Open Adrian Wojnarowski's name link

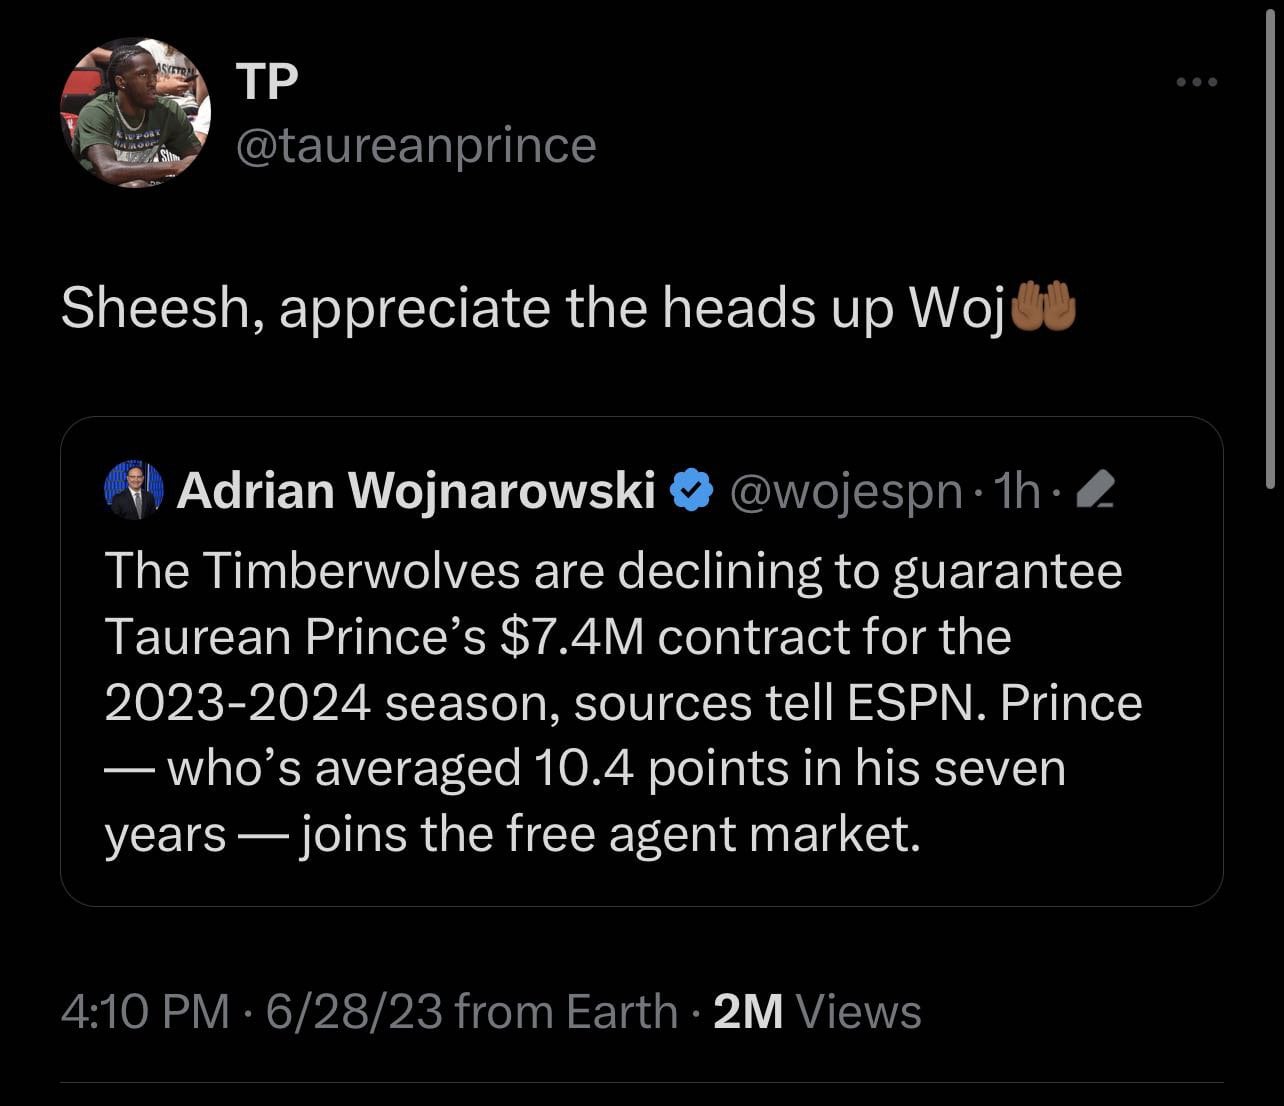pyautogui.click(x=416, y=490)
